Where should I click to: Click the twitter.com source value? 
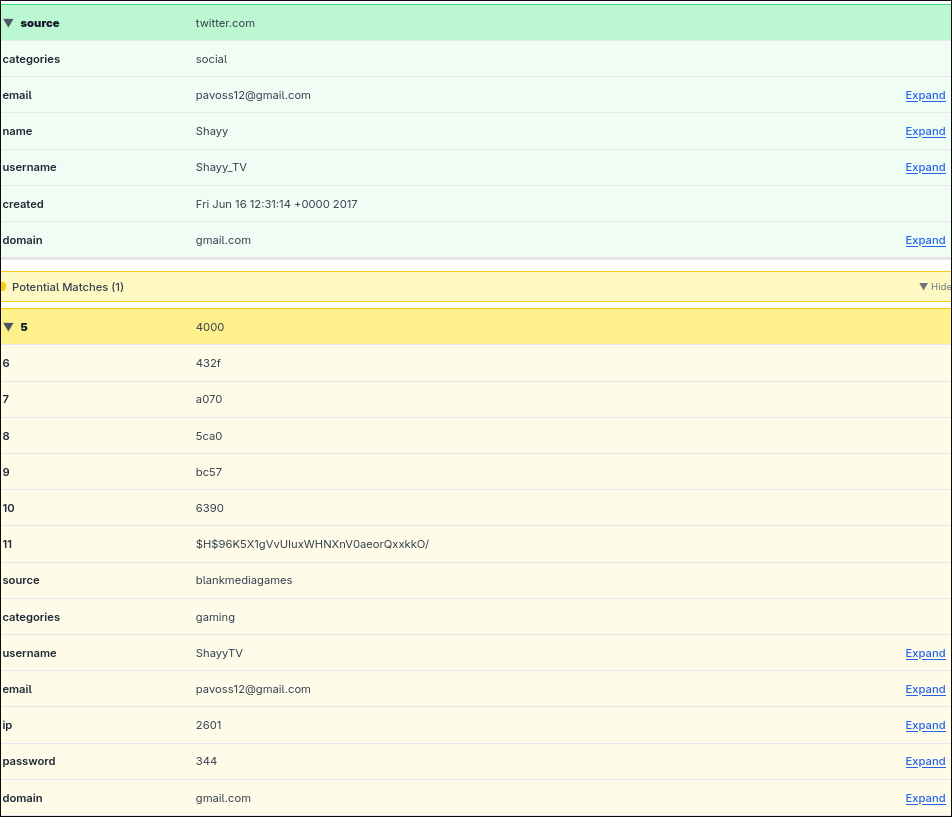[225, 23]
